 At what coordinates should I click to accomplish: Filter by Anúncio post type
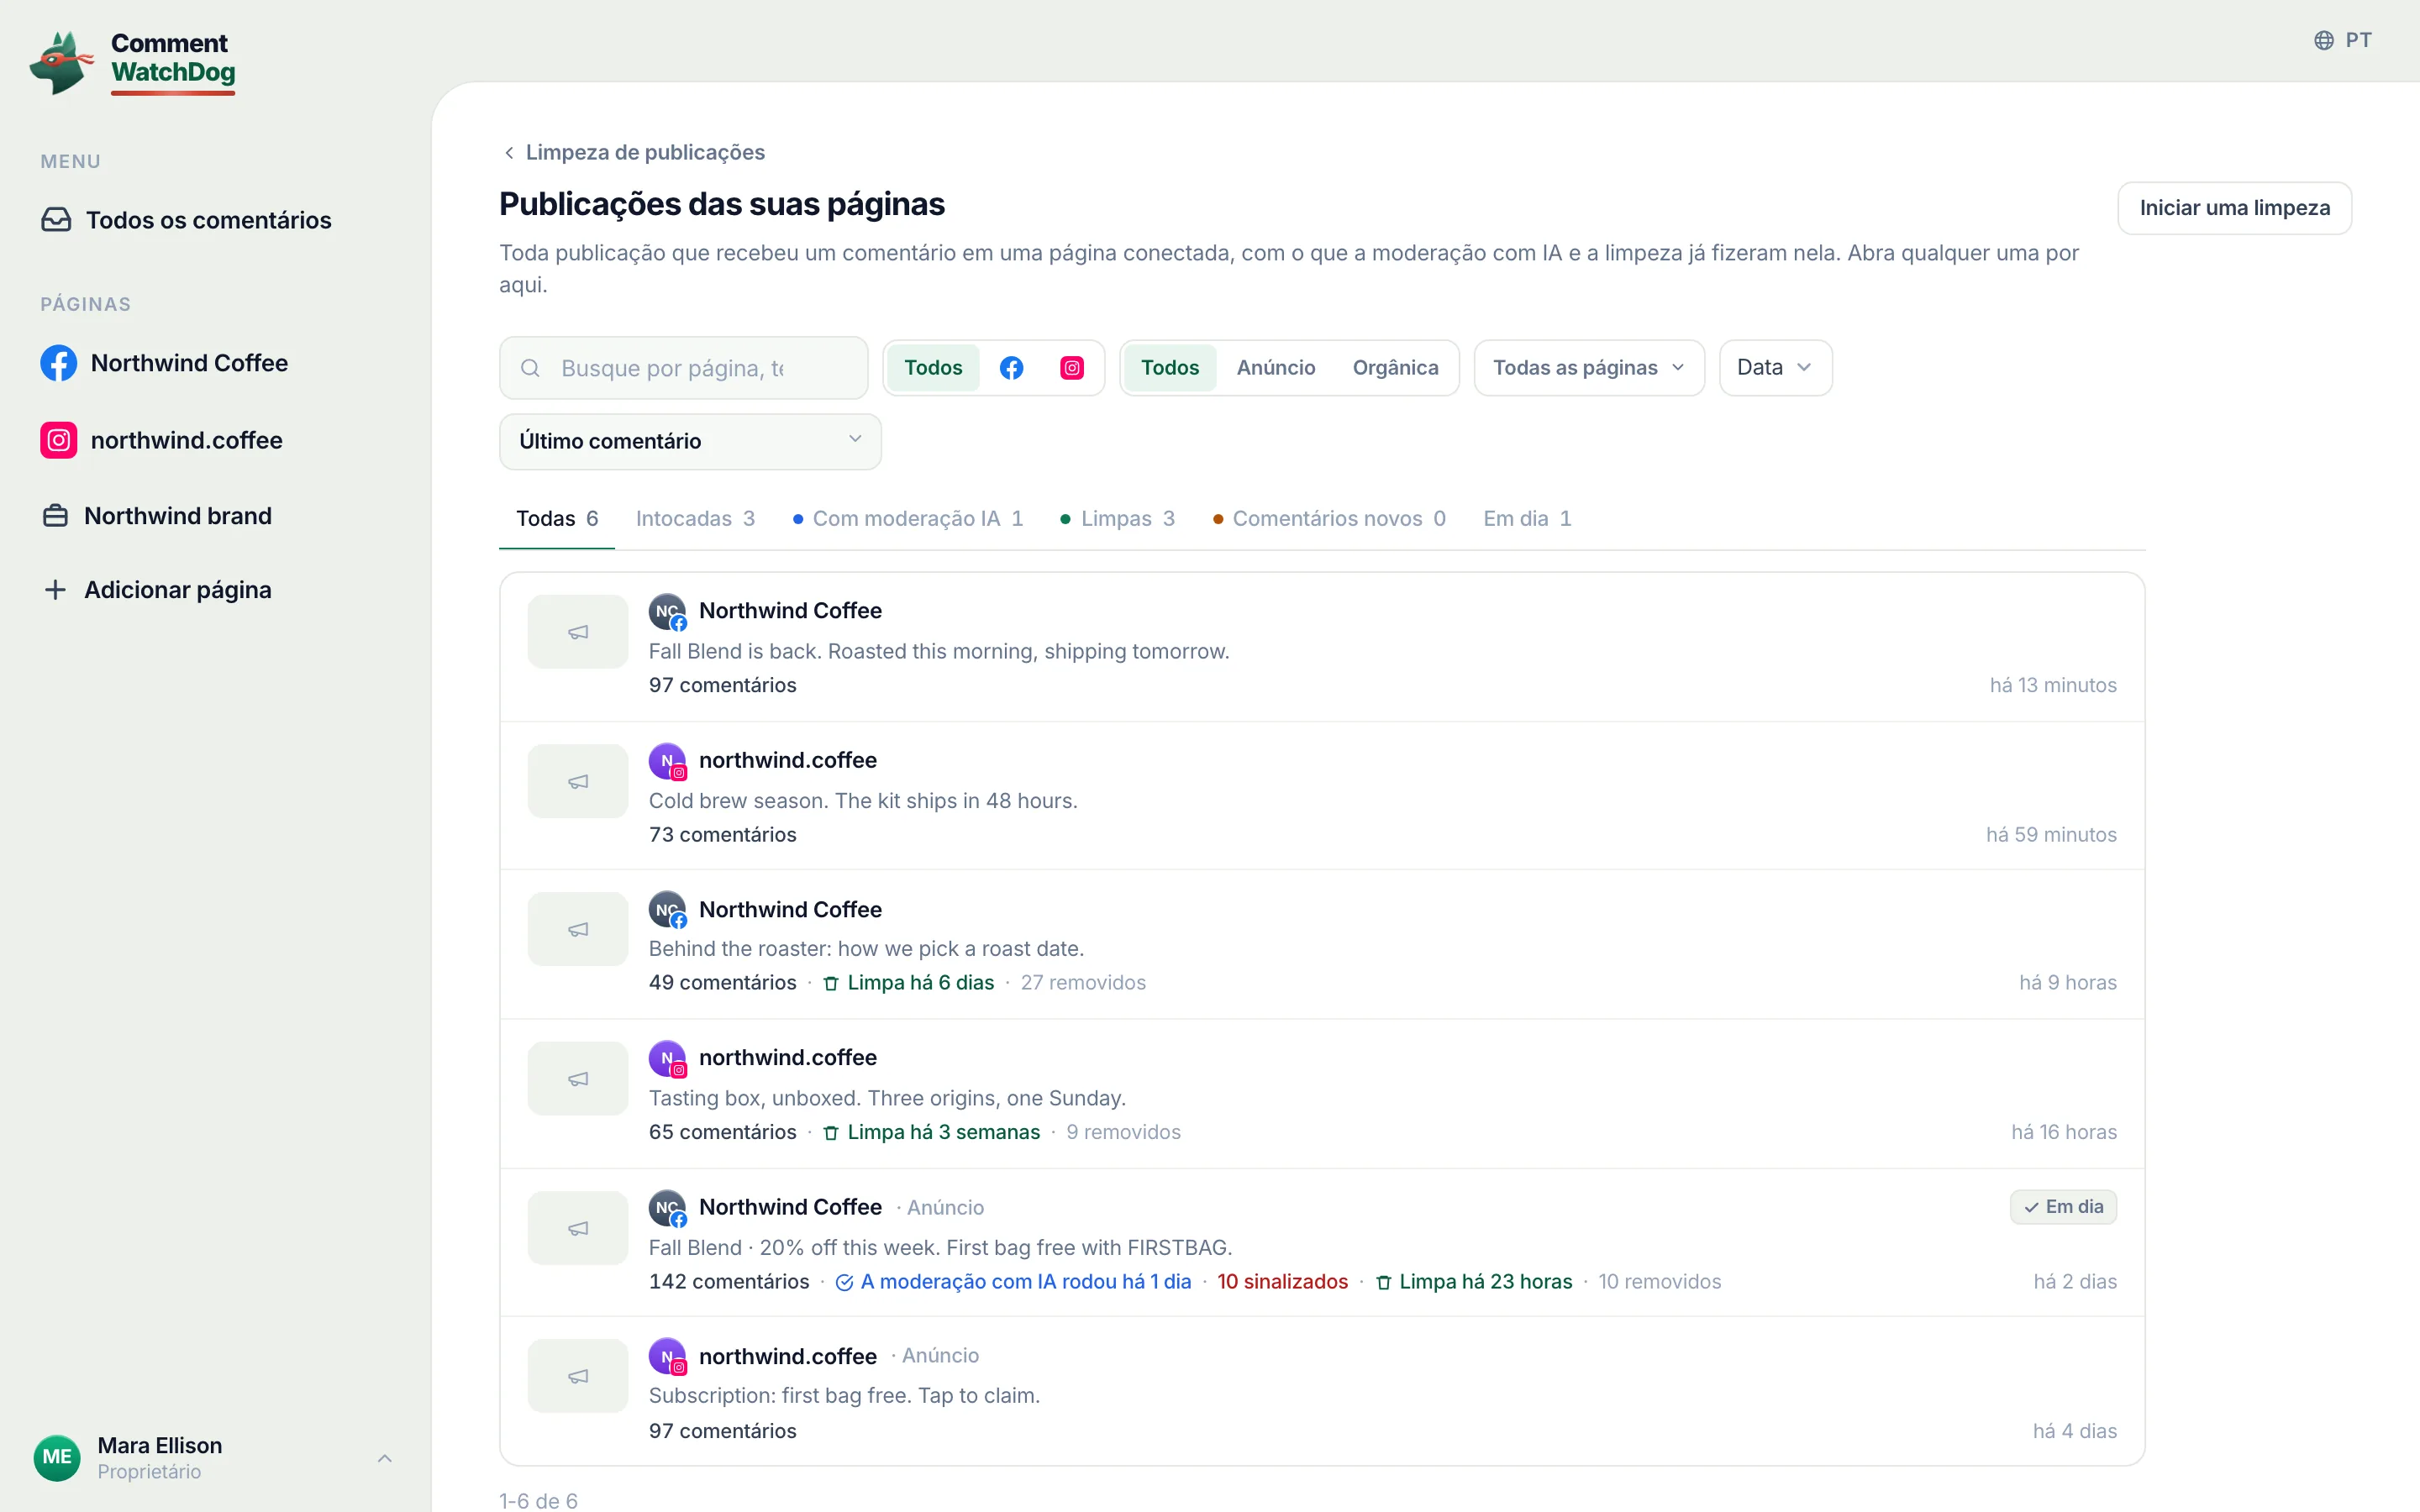1276,368
